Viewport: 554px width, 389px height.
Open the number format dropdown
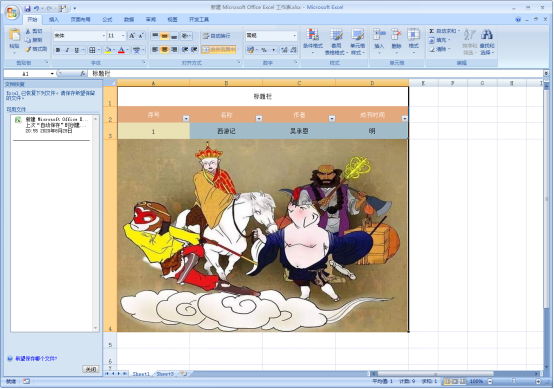(294, 36)
